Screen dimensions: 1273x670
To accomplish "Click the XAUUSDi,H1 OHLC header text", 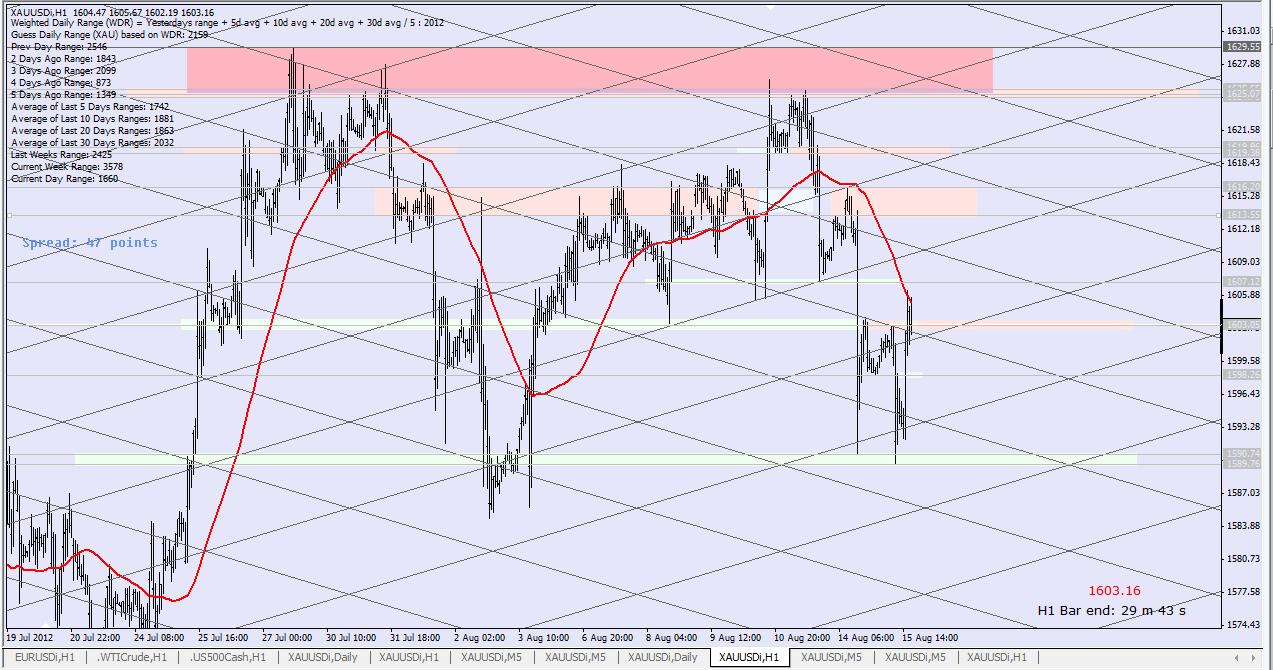I will 113,12.
